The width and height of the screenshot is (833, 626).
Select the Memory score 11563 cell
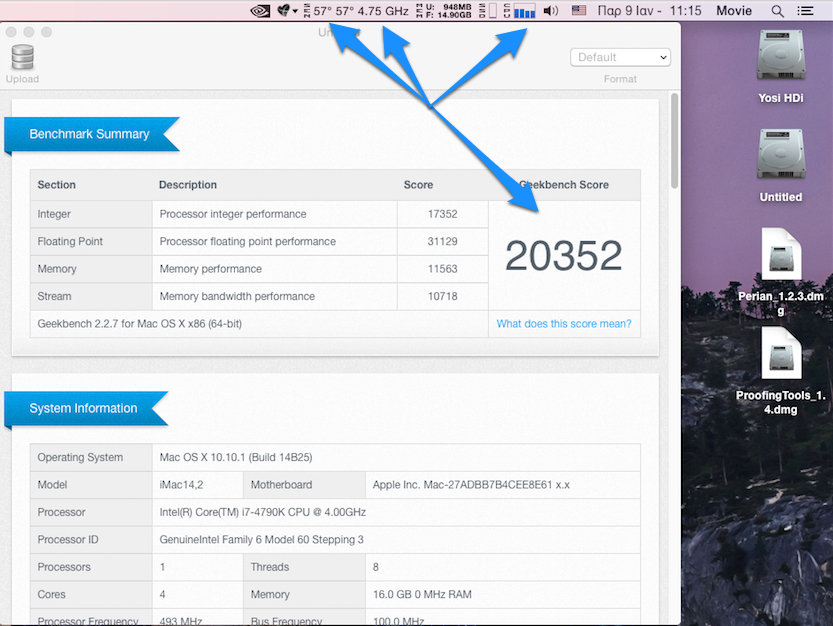[443, 269]
